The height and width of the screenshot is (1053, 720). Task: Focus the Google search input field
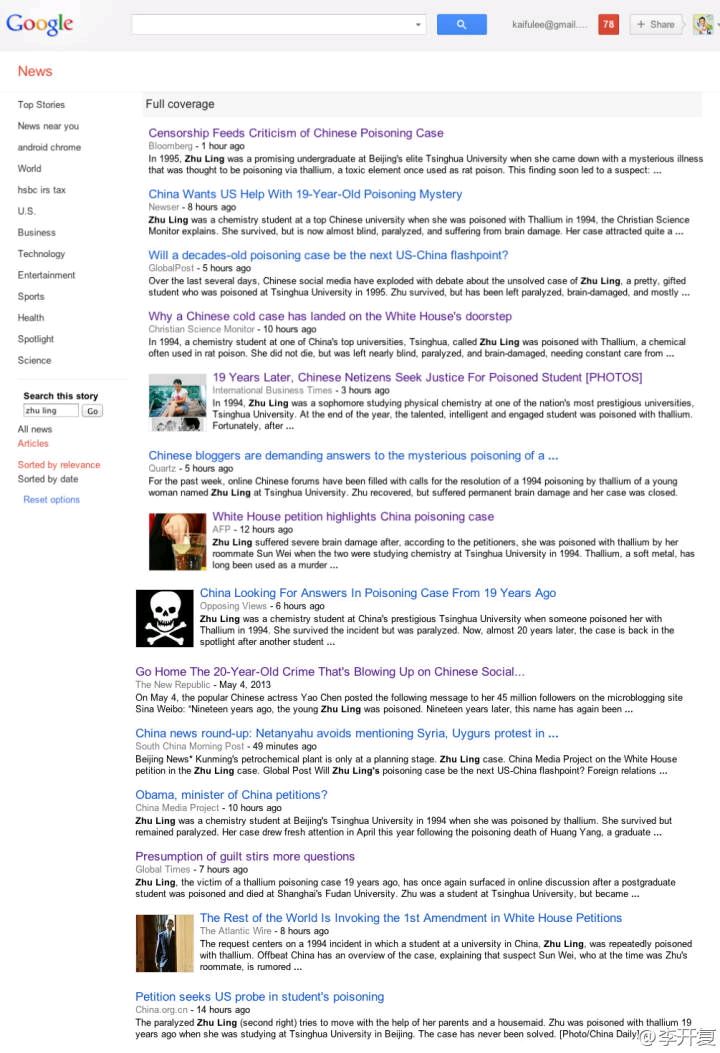[279, 24]
